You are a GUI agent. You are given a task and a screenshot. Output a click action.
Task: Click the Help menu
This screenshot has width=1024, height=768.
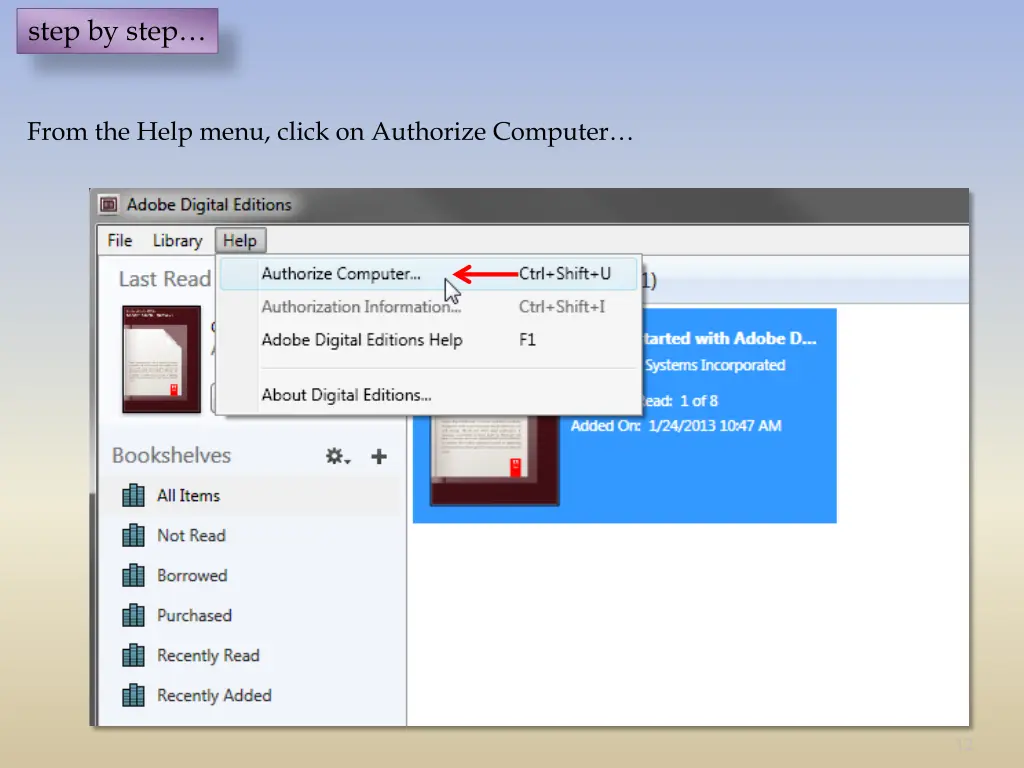[x=240, y=240]
